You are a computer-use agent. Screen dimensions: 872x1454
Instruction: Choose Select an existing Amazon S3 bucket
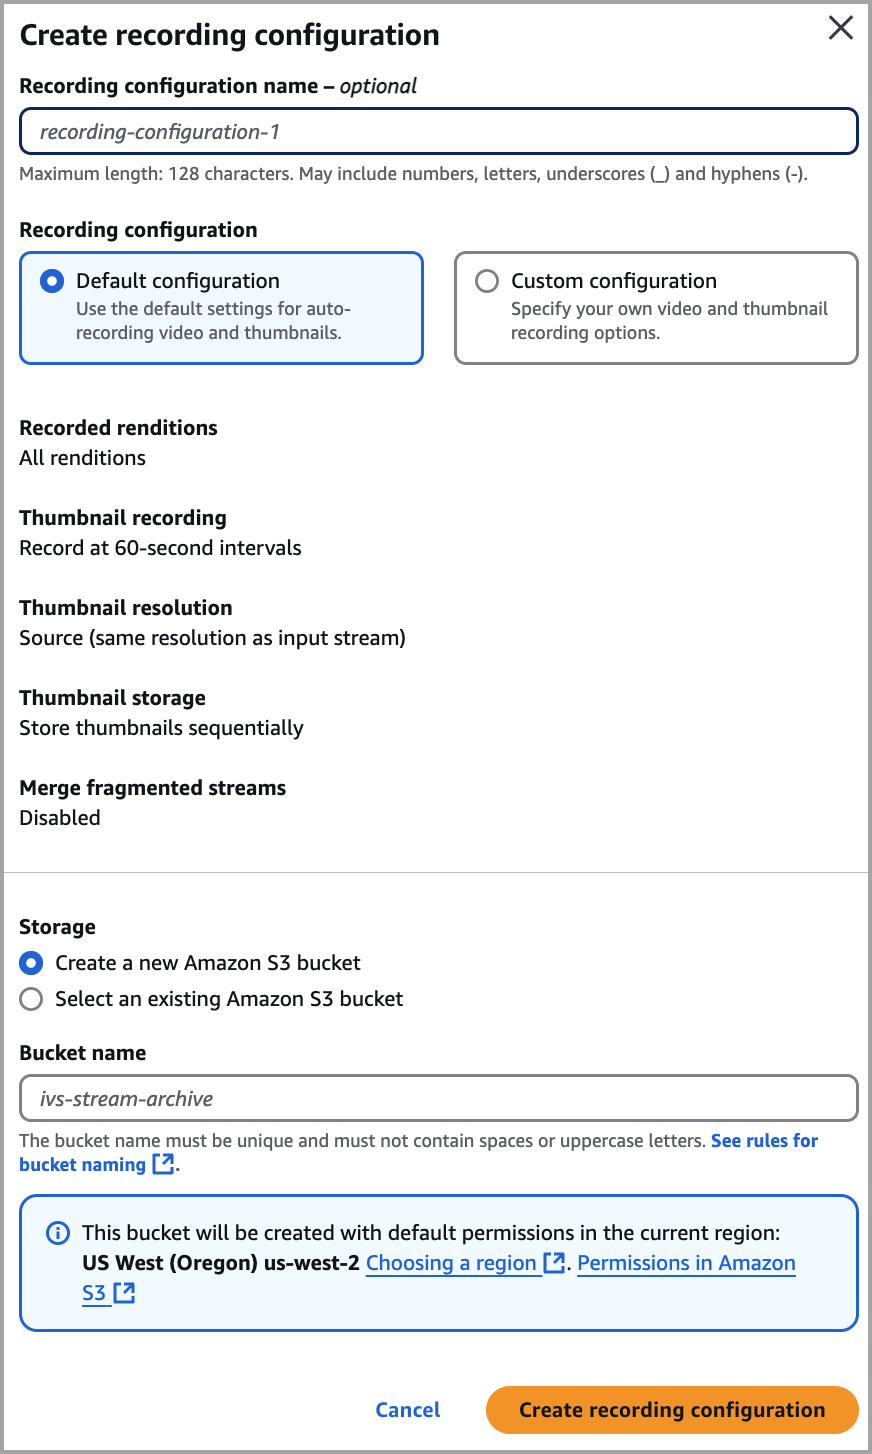(32, 999)
